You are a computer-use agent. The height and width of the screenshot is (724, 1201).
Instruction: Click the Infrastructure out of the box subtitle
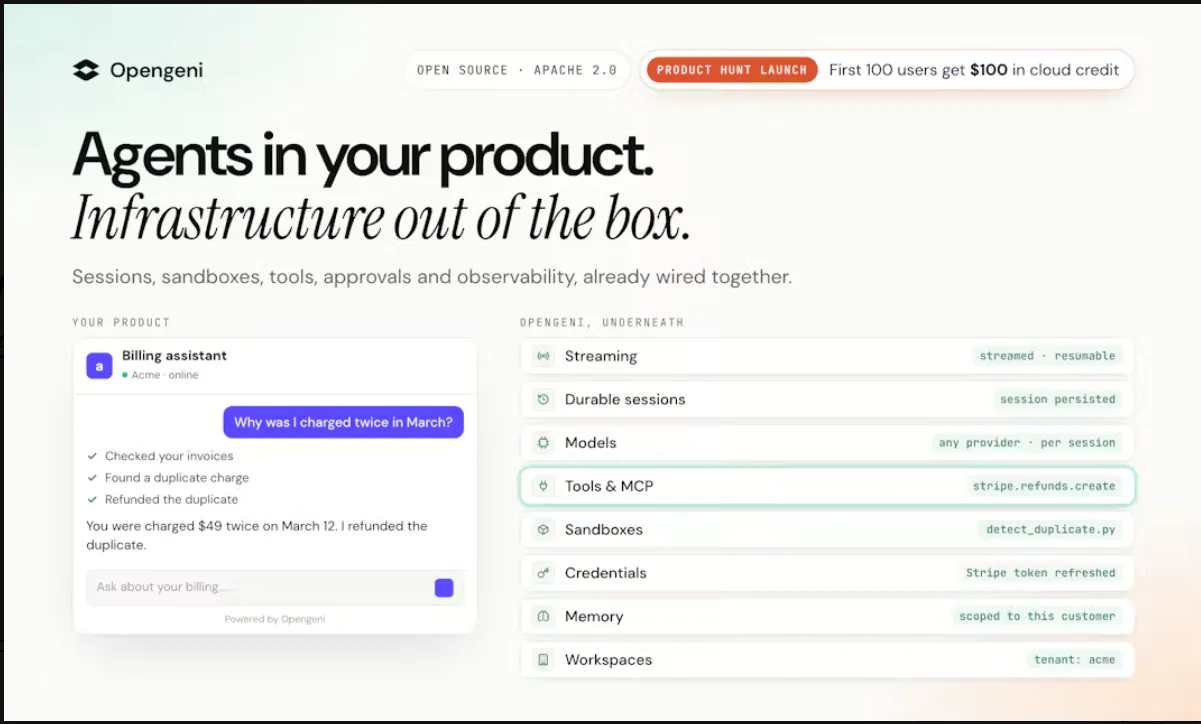coord(381,218)
